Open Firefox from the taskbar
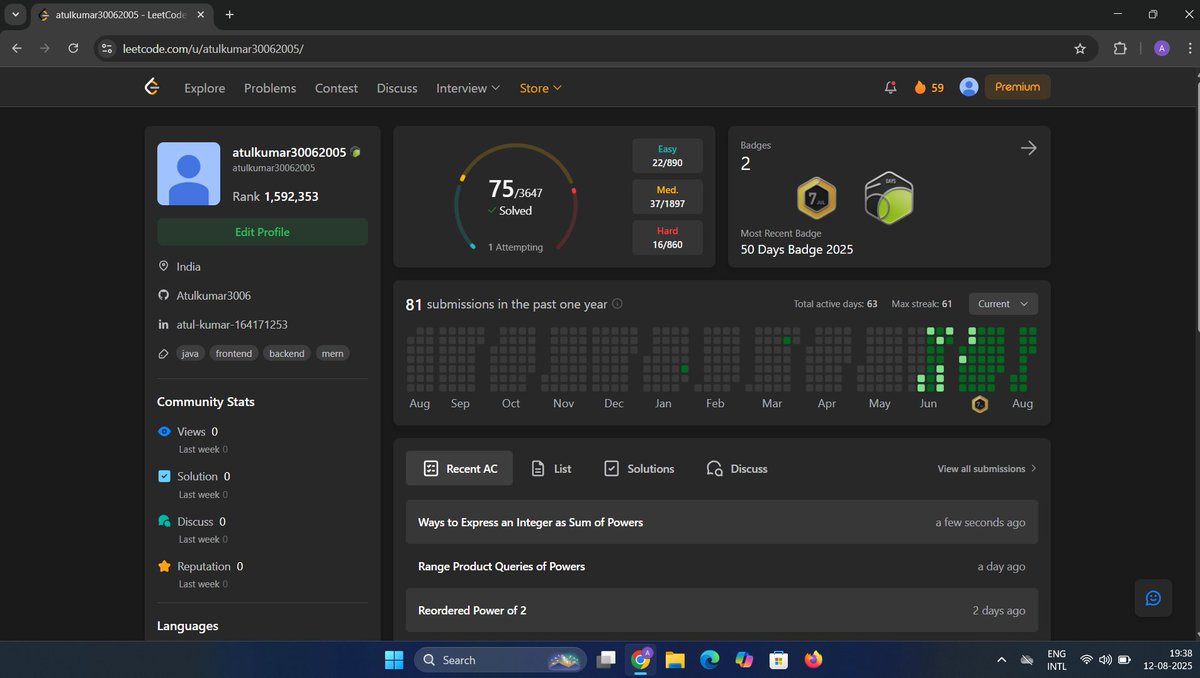This screenshot has width=1200, height=678. click(x=813, y=660)
